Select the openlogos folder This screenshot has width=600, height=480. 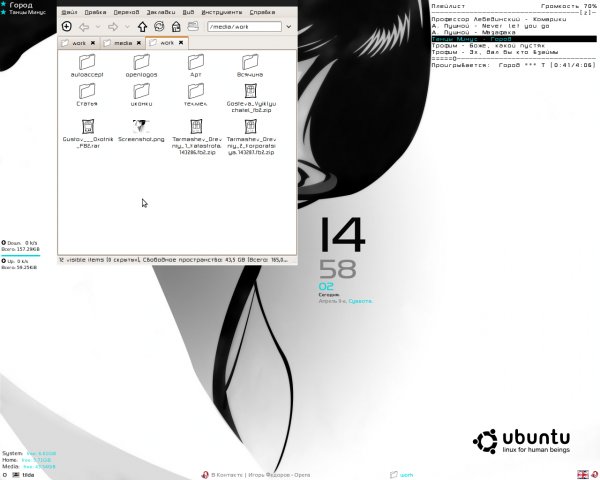coord(141,63)
